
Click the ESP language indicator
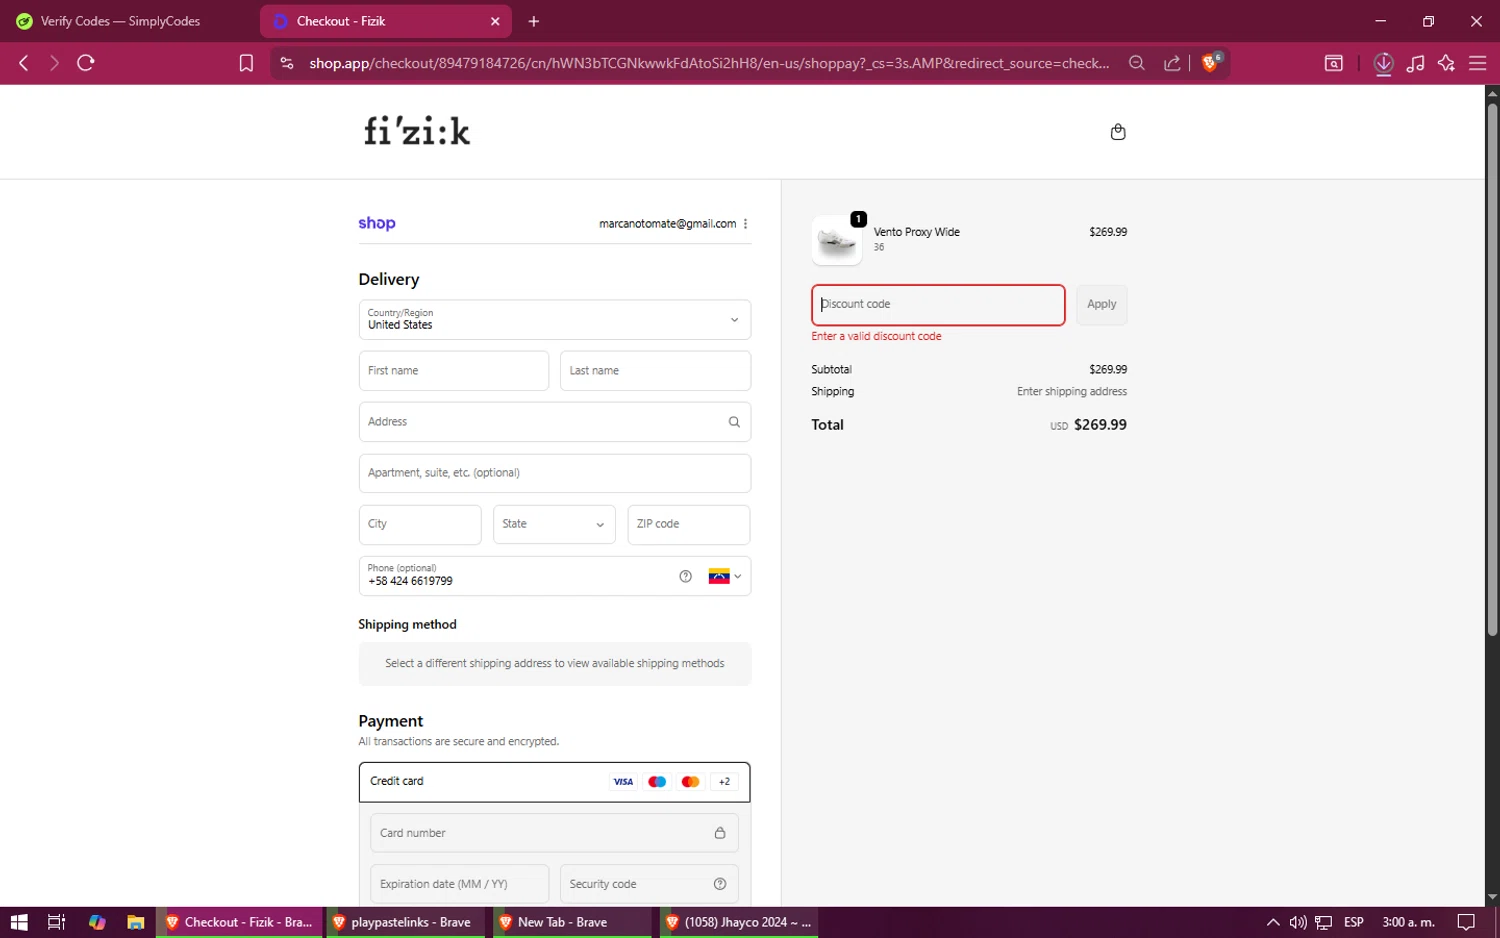pyautogui.click(x=1354, y=922)
